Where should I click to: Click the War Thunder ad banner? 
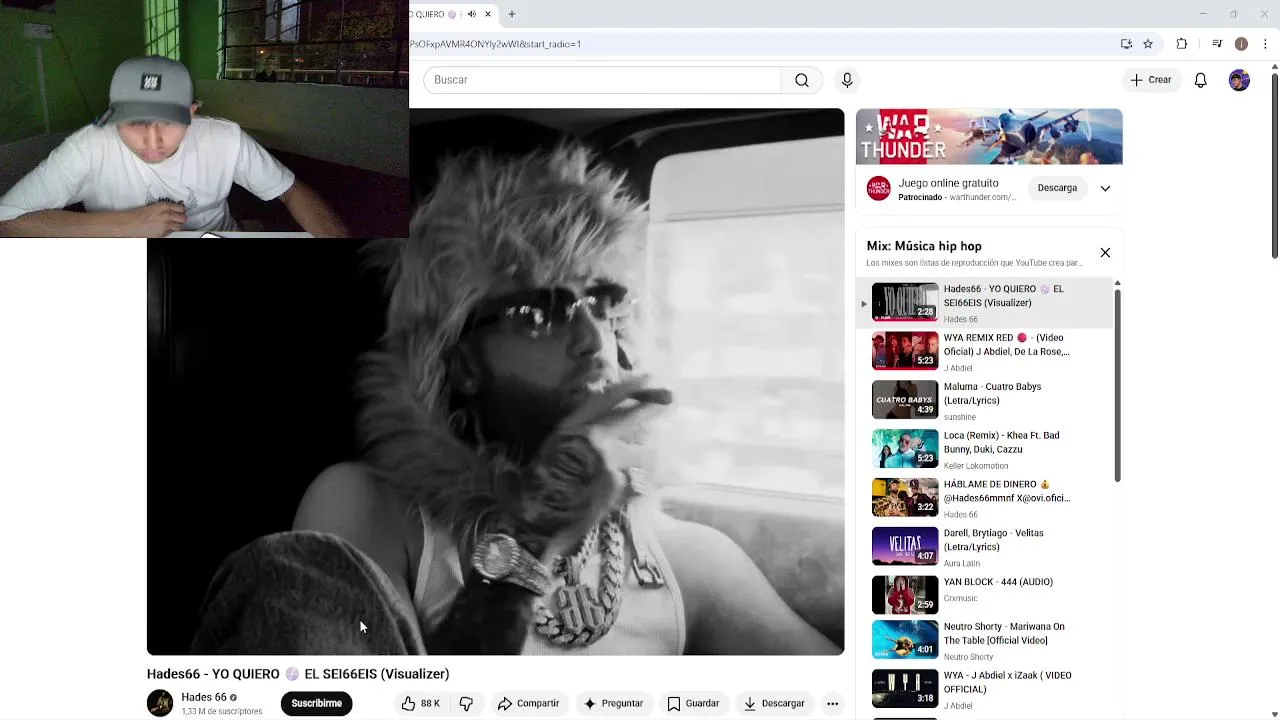pos(989,136)
